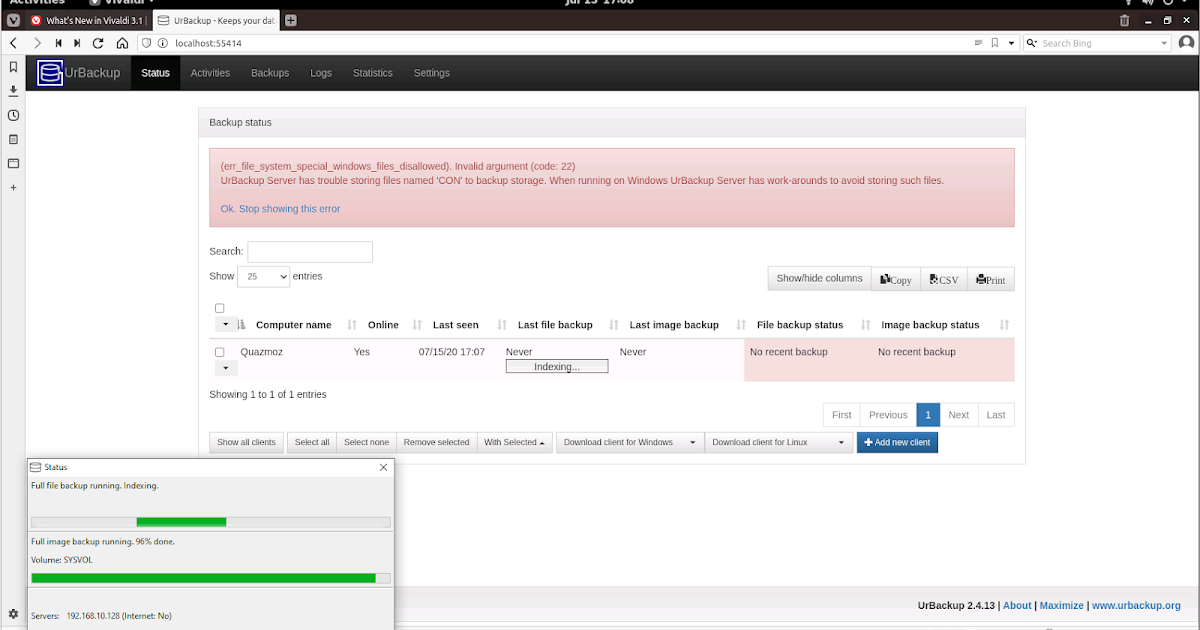Open the UrBackup Settings tab

(431, 72)
